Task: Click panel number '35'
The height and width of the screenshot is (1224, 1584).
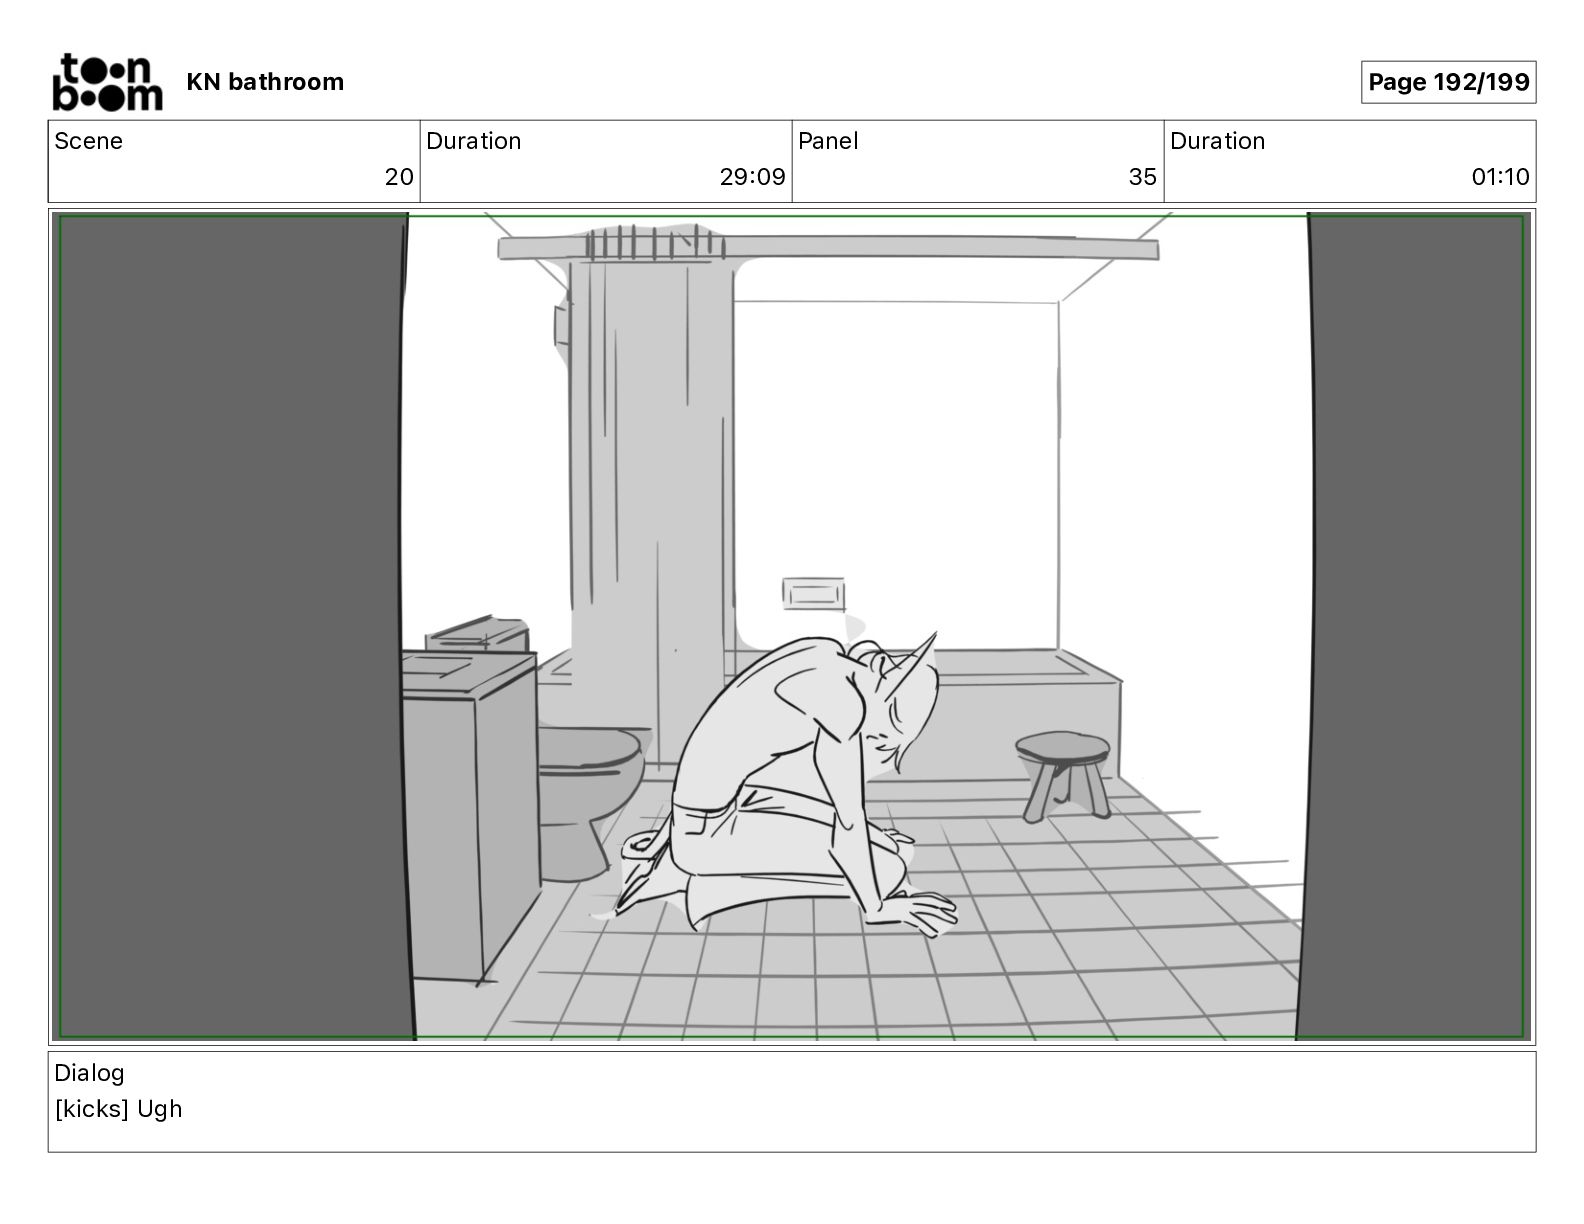Action: [1142, 177]
